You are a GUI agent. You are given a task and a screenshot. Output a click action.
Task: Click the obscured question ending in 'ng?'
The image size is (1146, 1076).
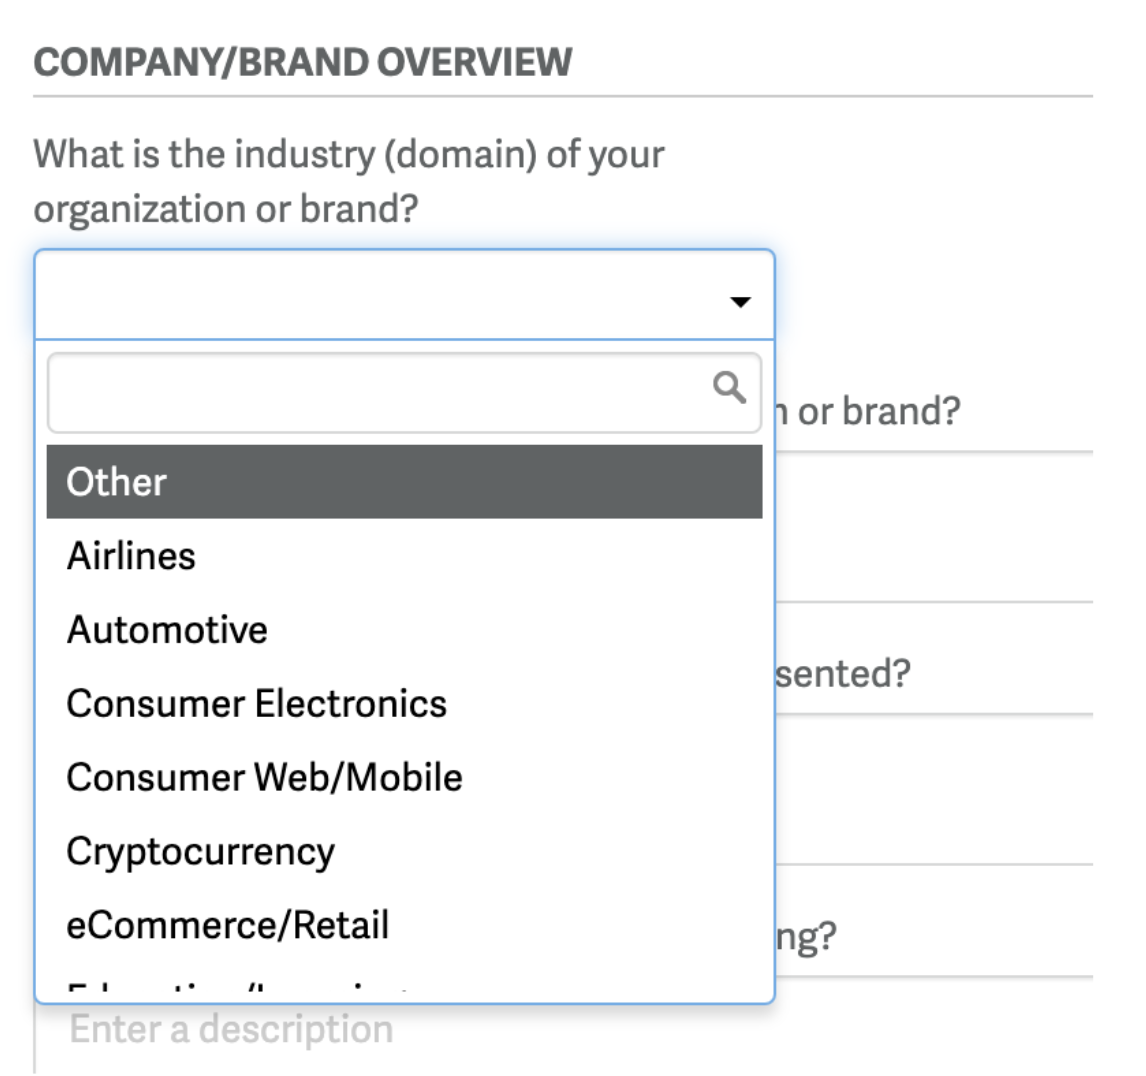(806, 936)
